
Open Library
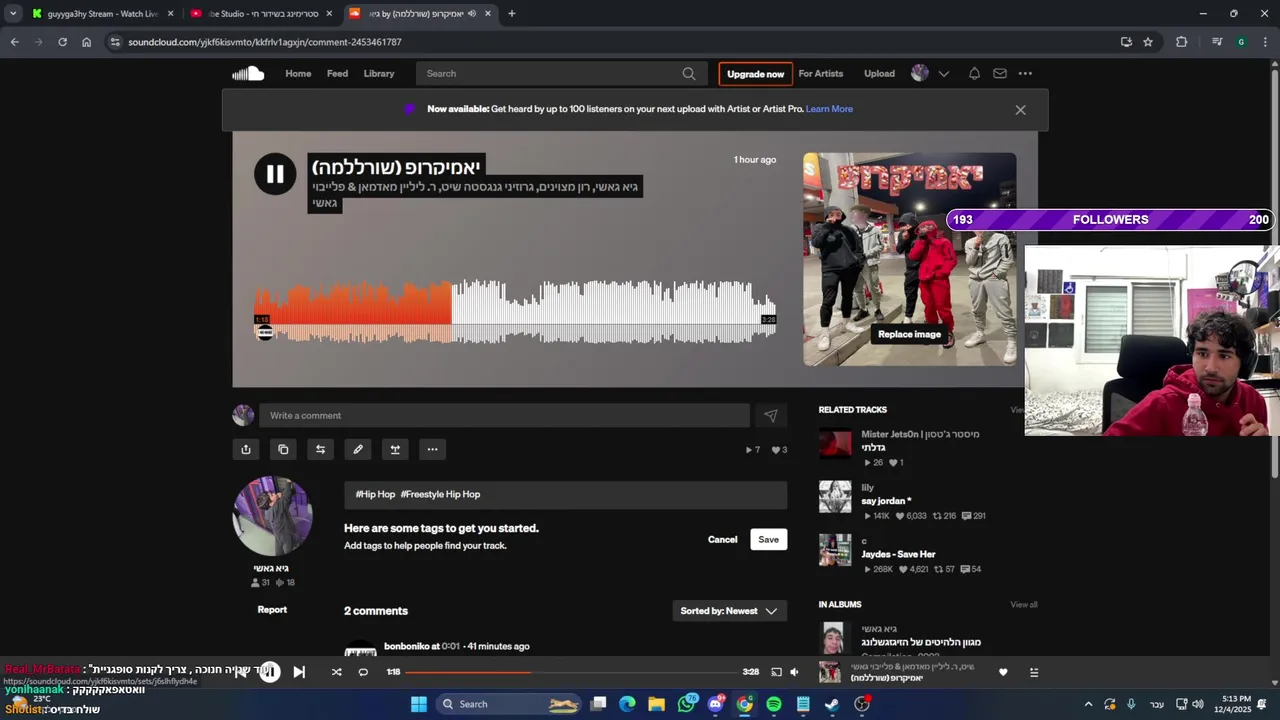(x=379, y=73)
